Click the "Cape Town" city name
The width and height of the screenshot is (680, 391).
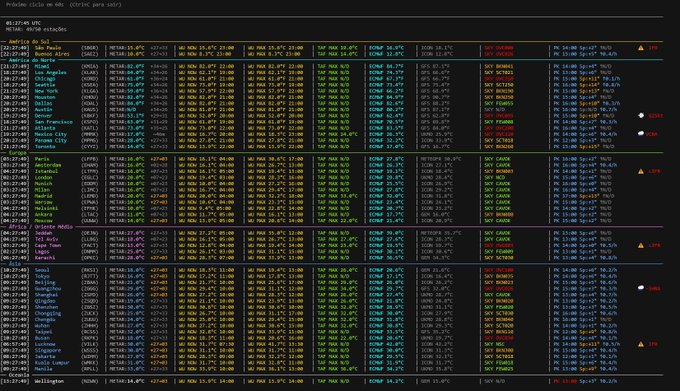tap(48, 245)
